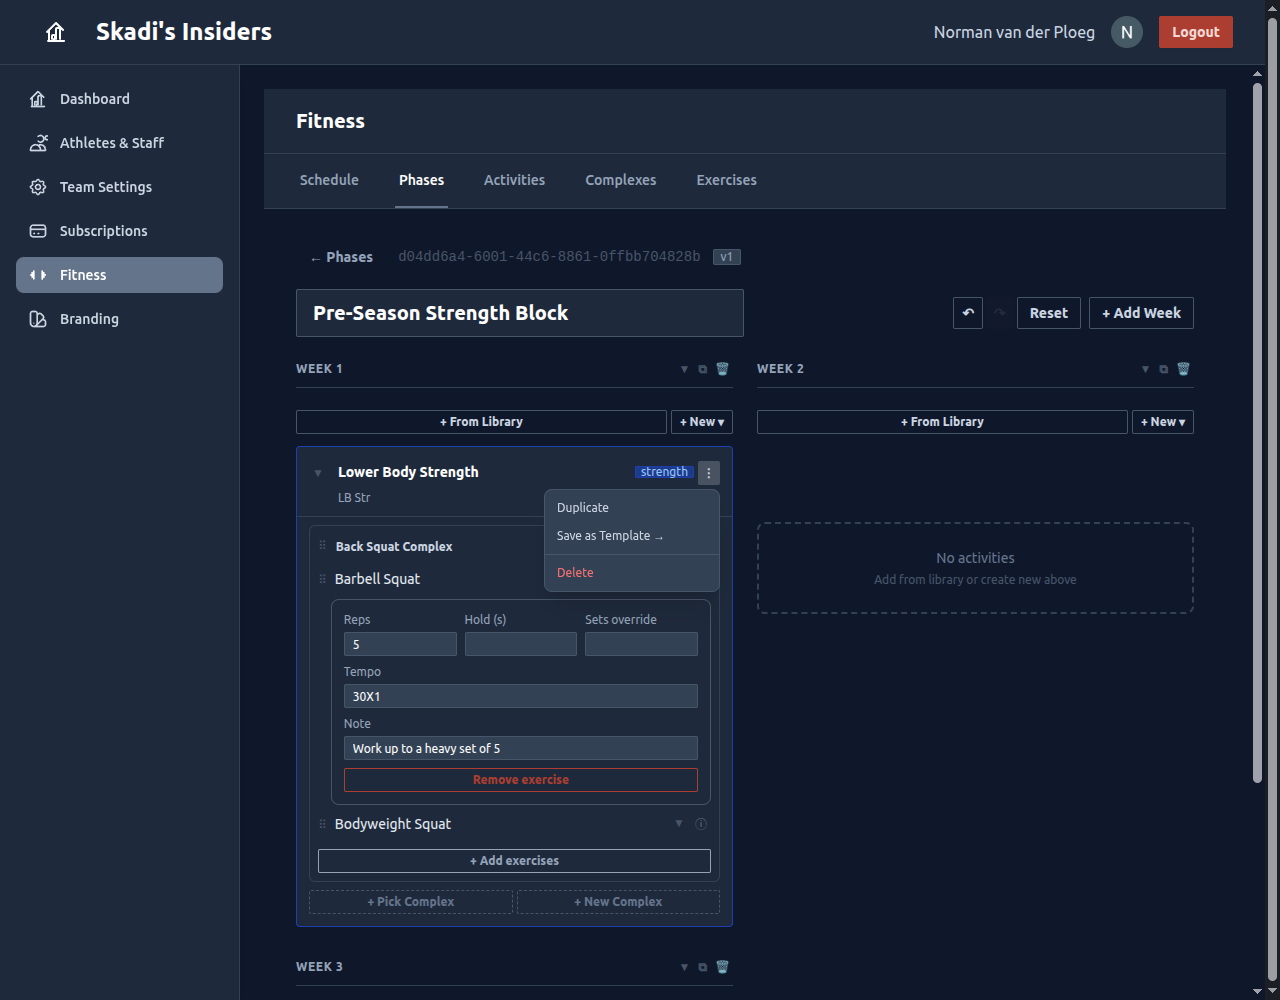1280x1000 pixels.
Task: Grab the drag handle of Barbell Squat
Action: click(x=323, y=579)
